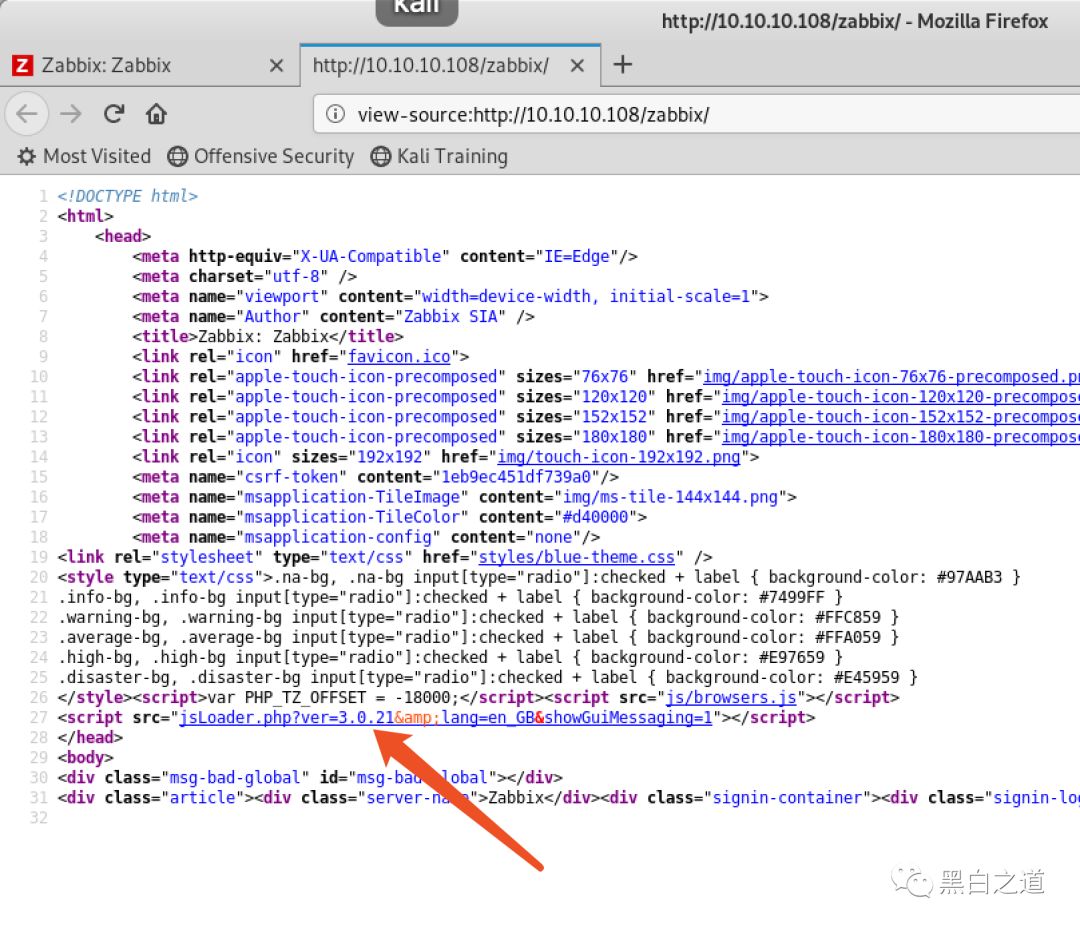Click the color value #d40000
The height and width of the screenshot is (929, 1080).
coord(595,517)
